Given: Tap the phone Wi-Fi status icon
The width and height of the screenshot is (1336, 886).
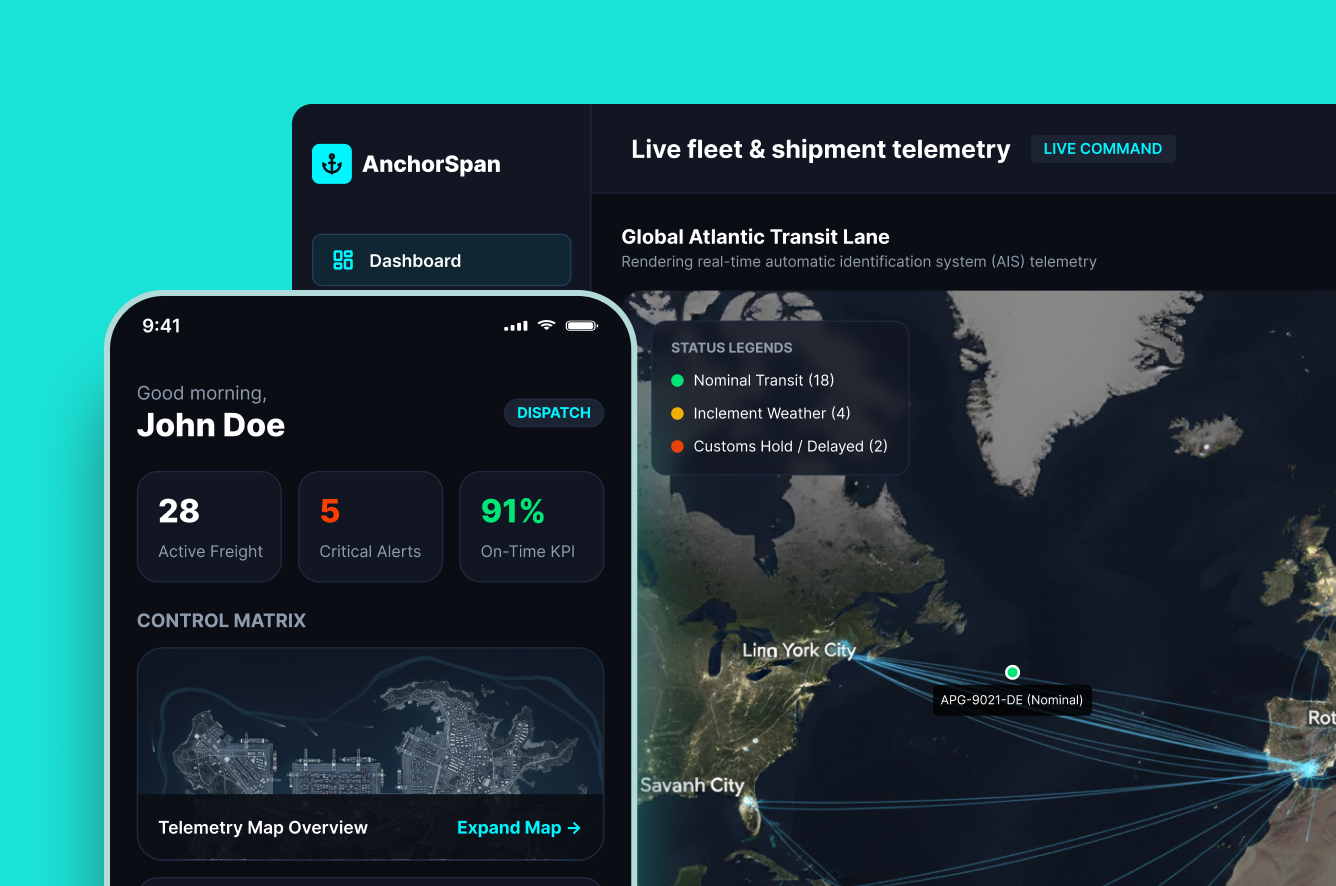Looking at the screenshot, I should point(546,325).
